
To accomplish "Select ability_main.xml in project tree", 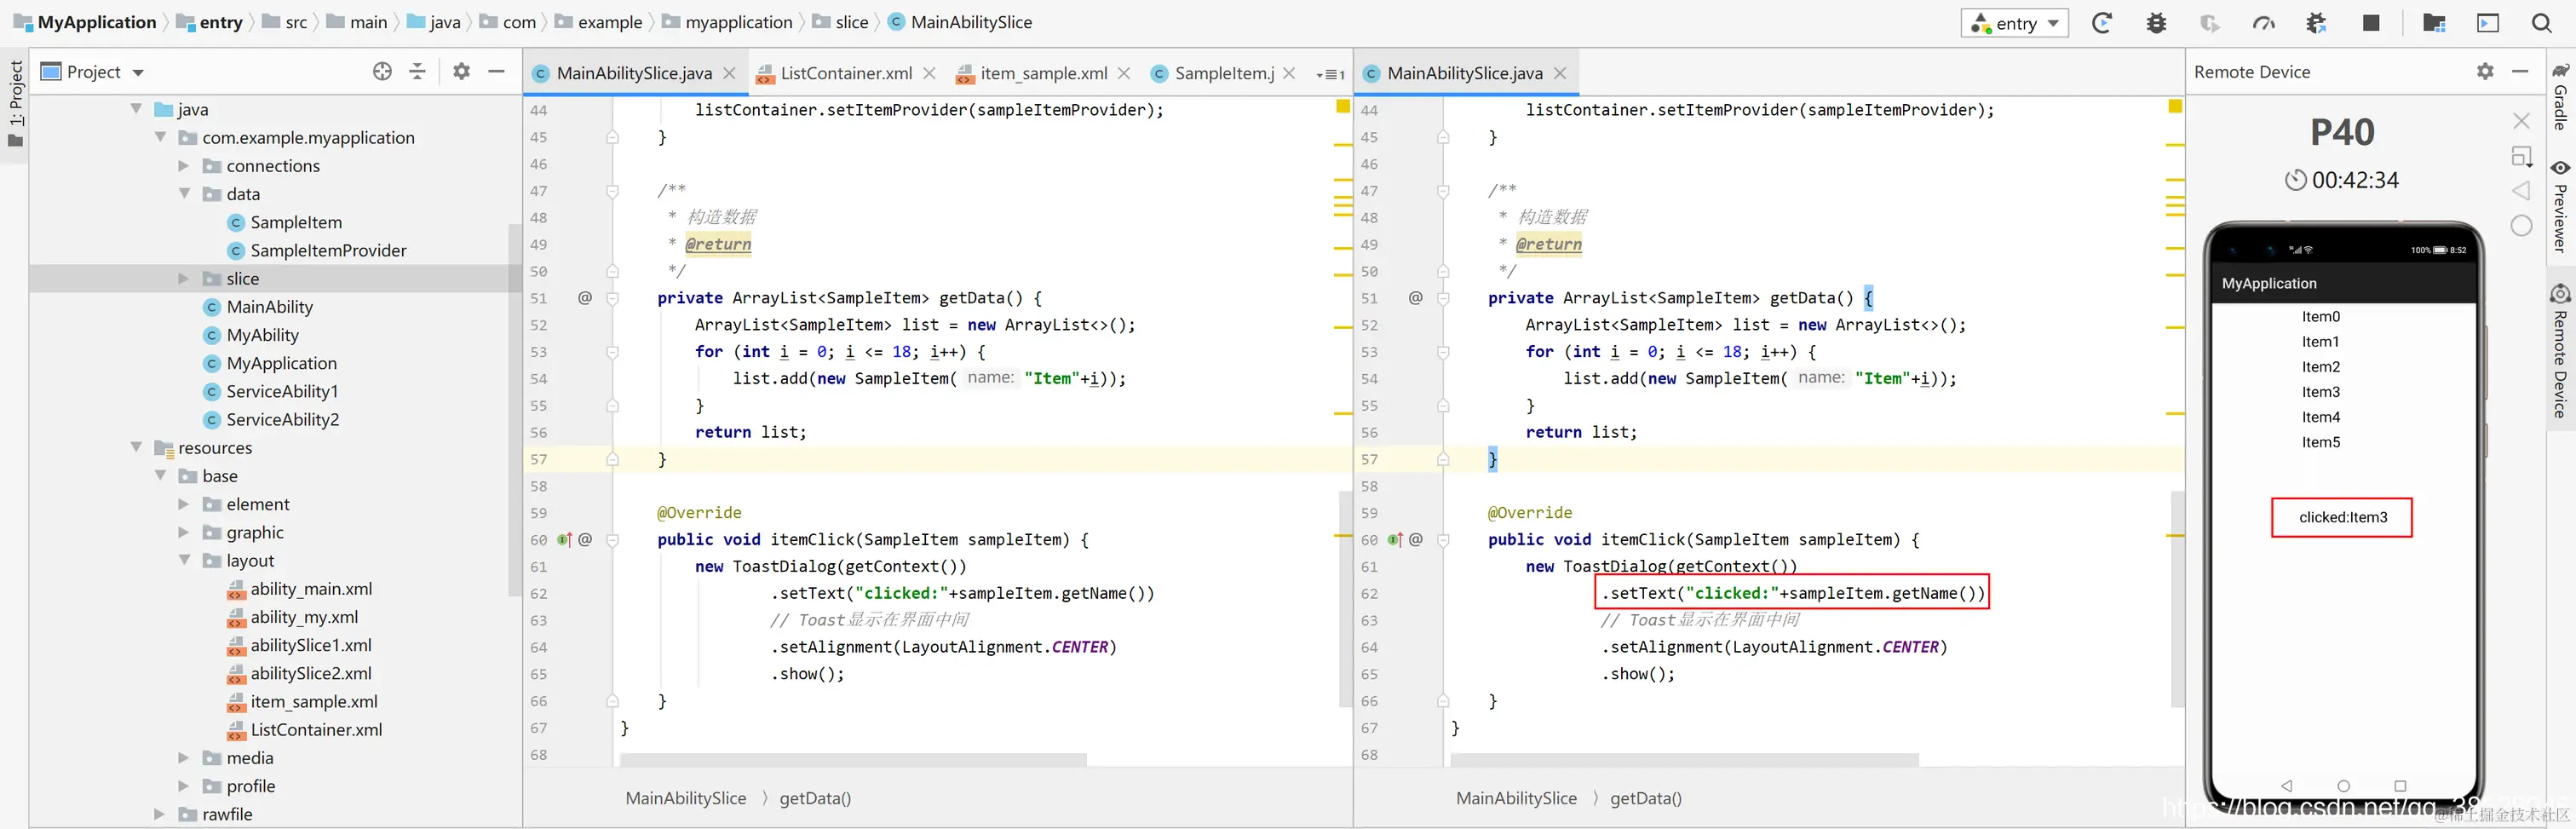I will click(x=311, y=589).
